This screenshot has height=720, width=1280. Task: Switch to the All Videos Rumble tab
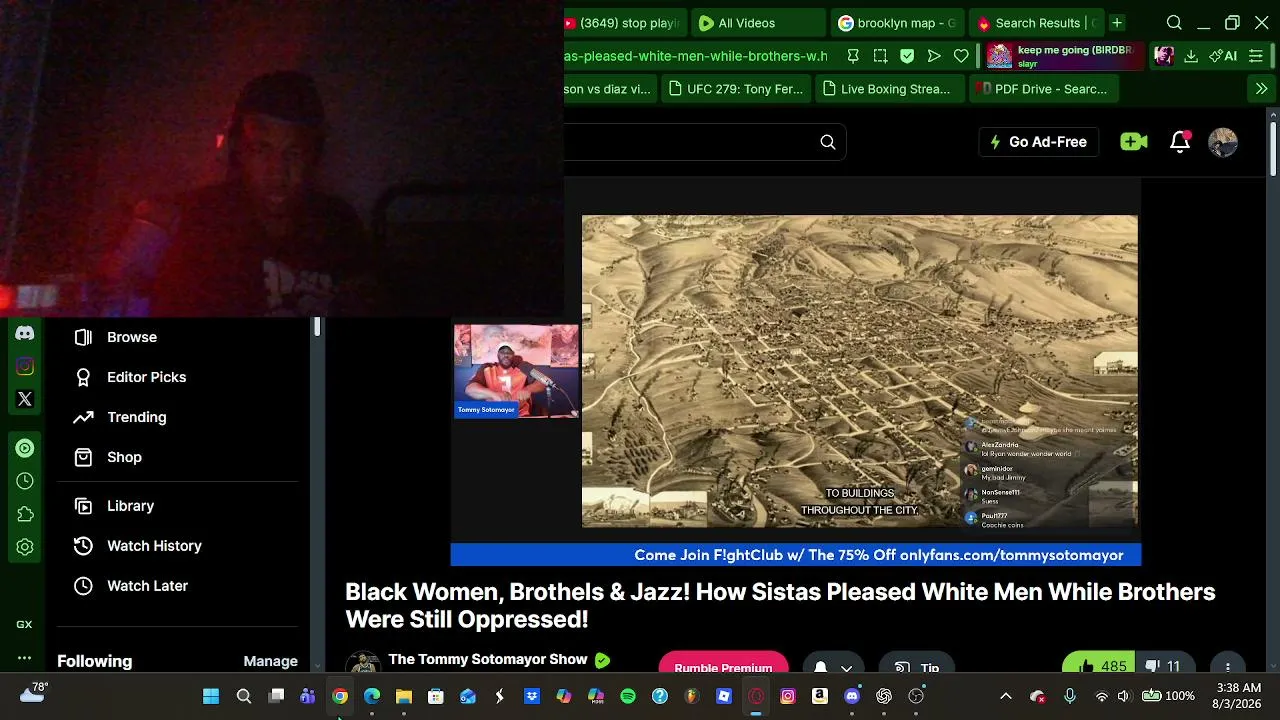[756, 23]
